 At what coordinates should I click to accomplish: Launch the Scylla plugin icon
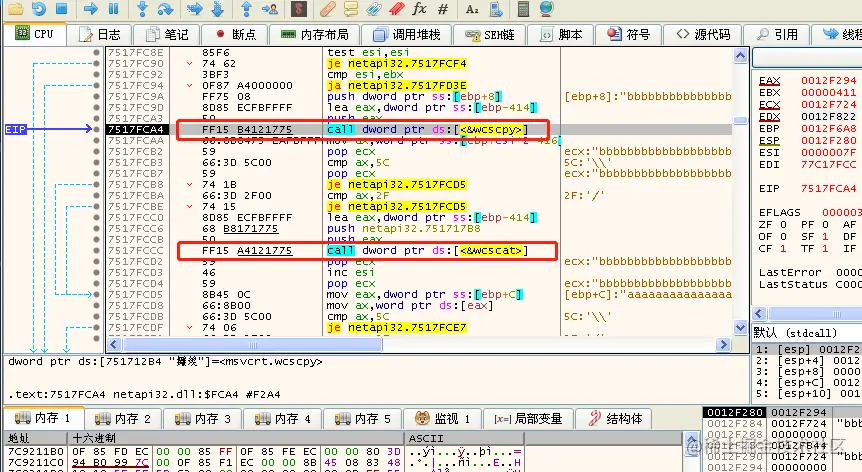tap(299, 8)
